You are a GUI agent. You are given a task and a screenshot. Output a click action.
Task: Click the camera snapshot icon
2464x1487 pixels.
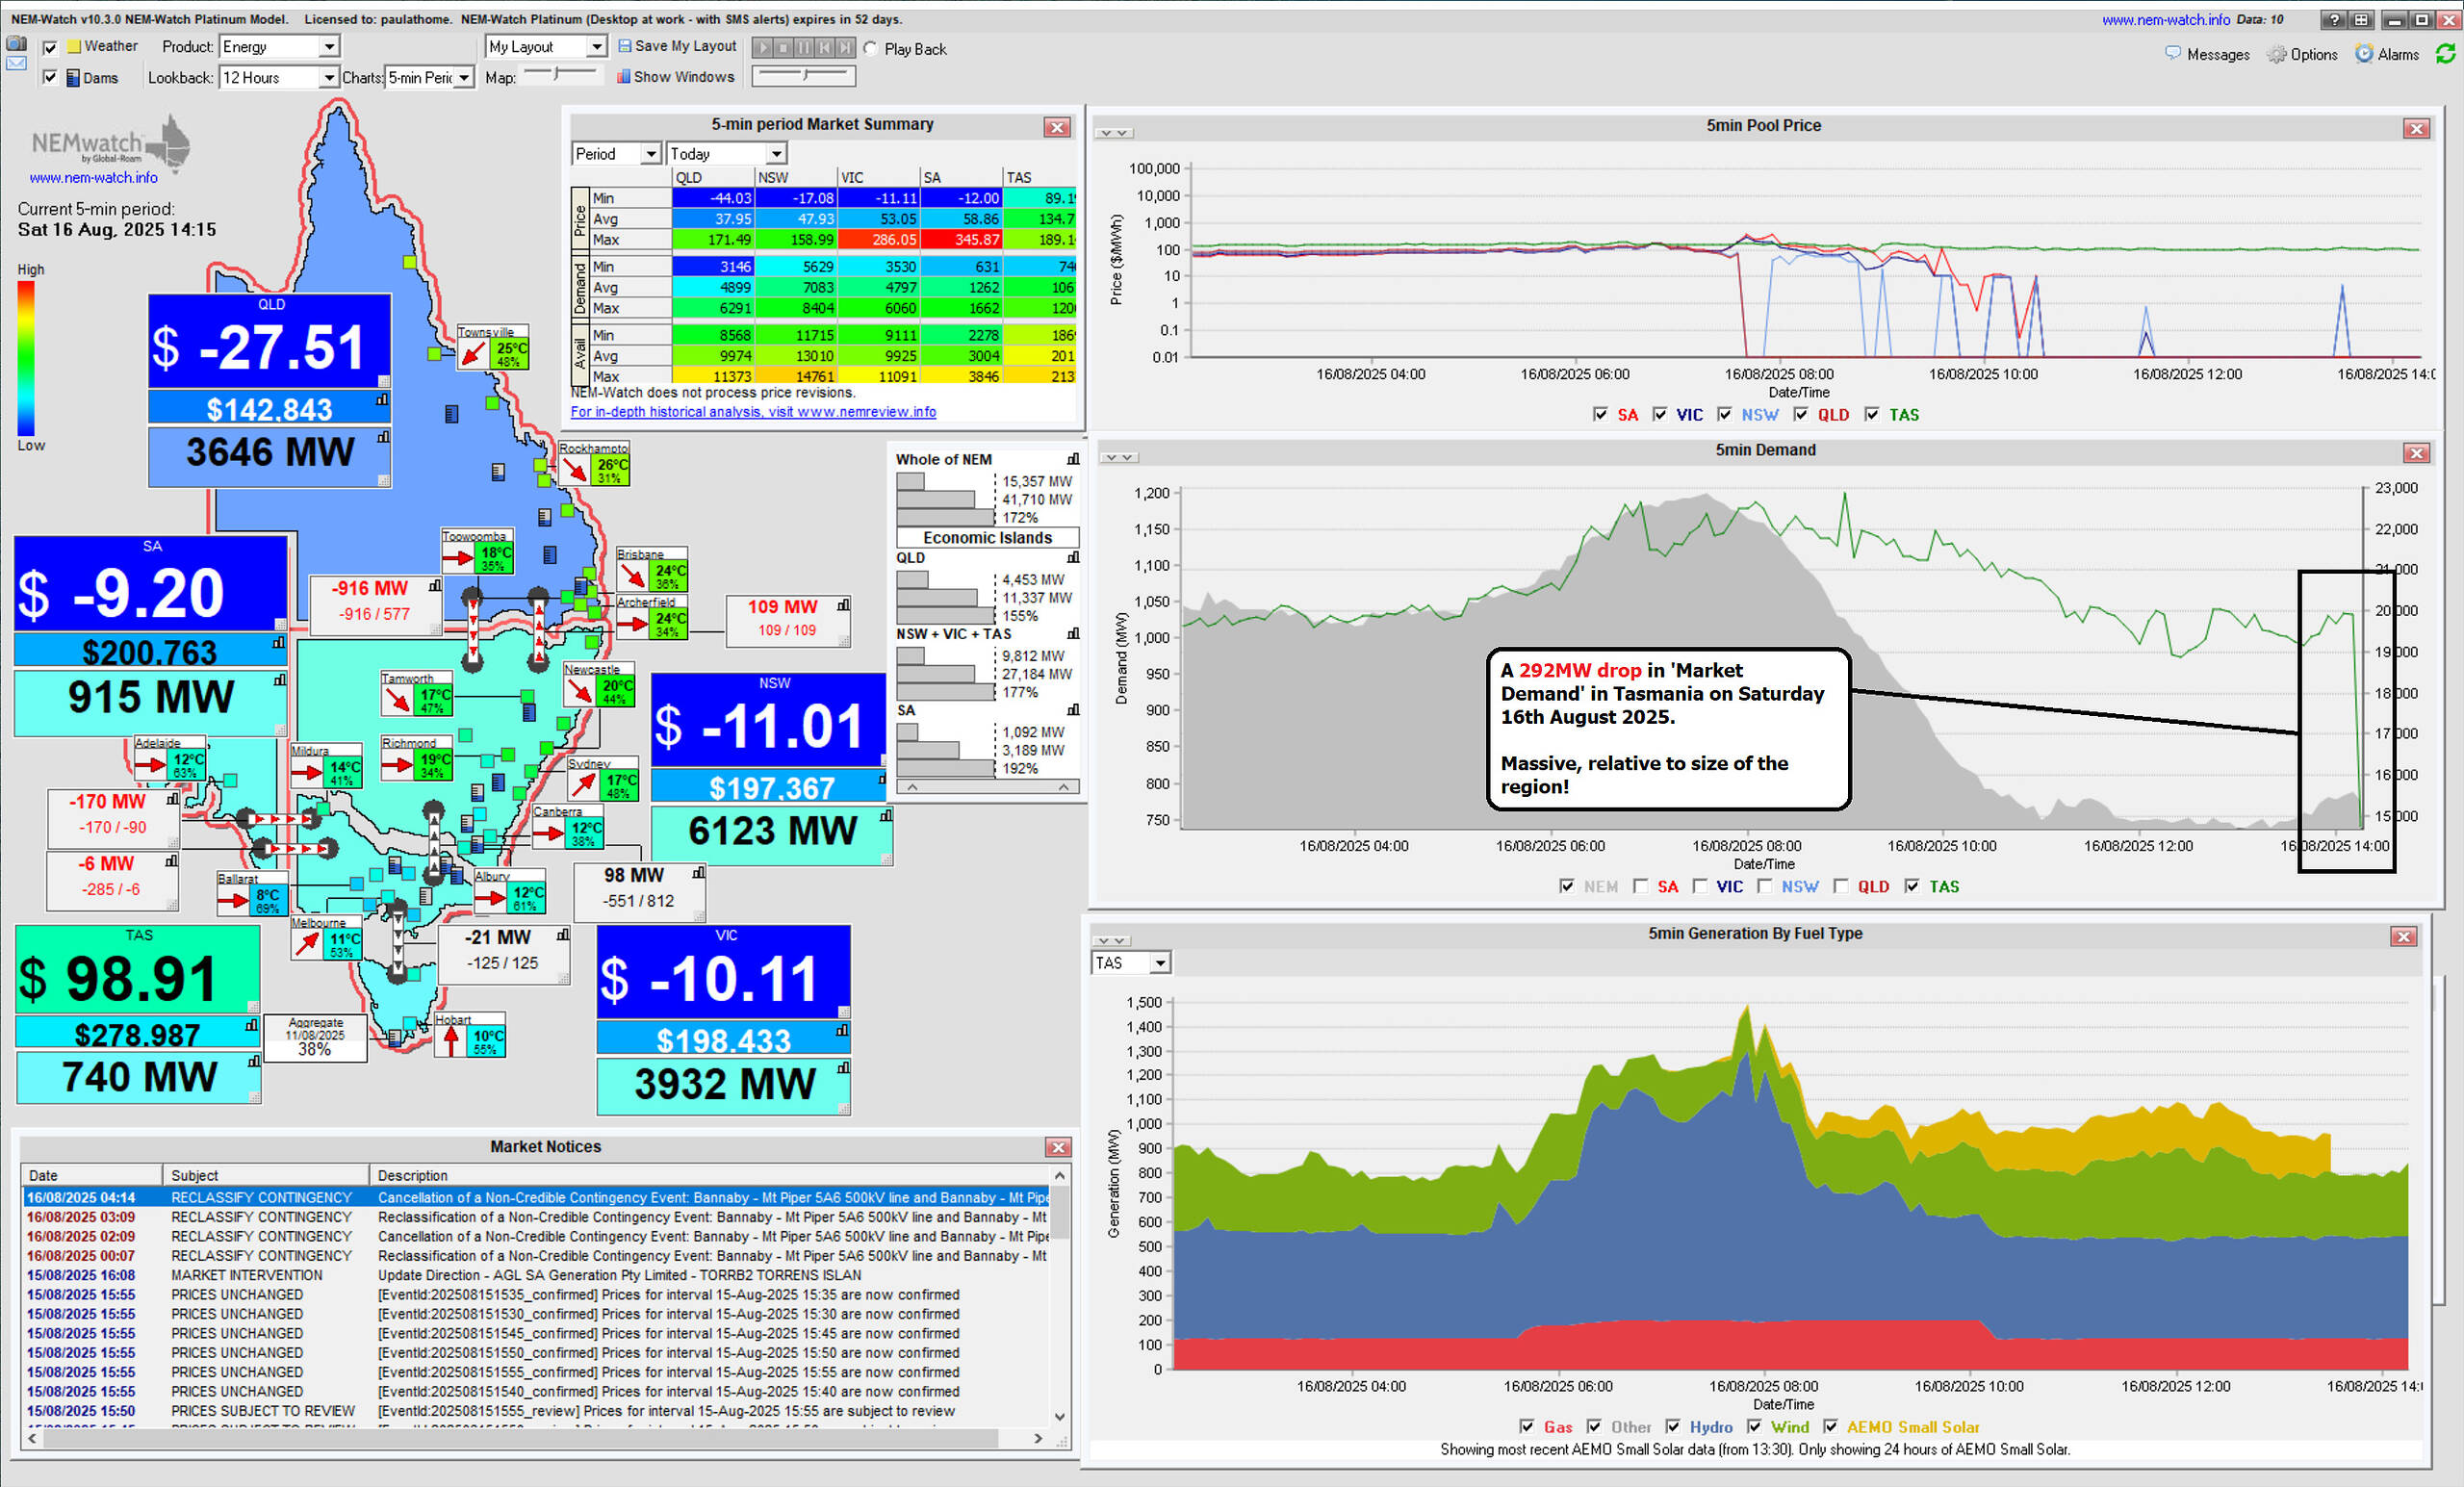[16, 43]
